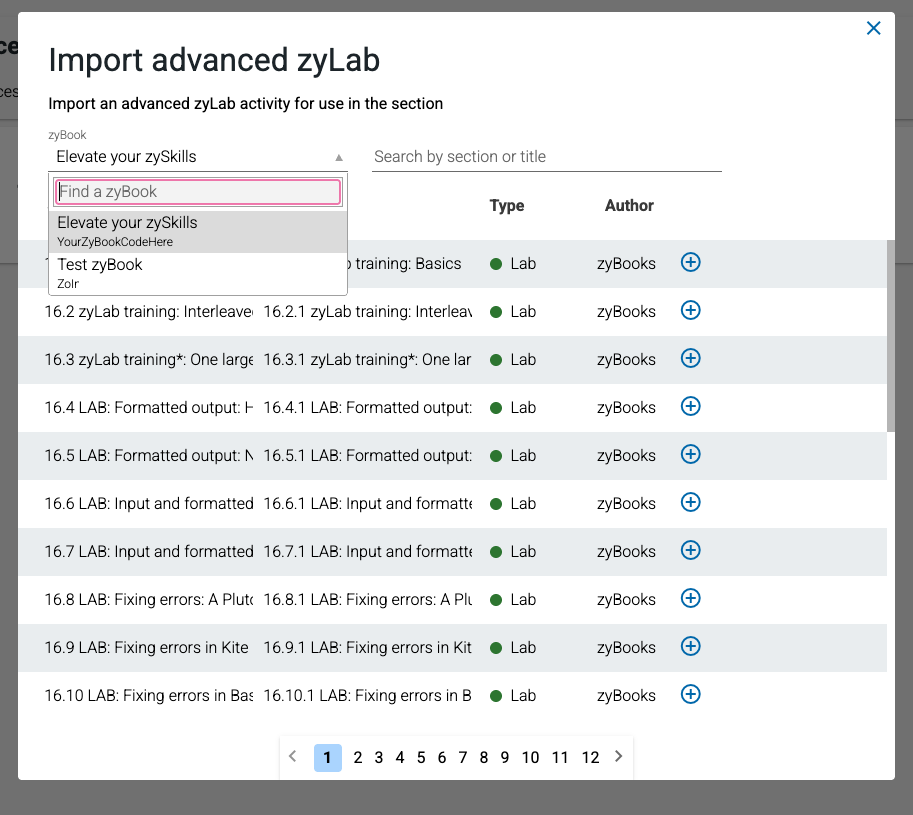
Task: Select section 16.6 LAB: Input and formatted
Action: (x=148, y=504)
